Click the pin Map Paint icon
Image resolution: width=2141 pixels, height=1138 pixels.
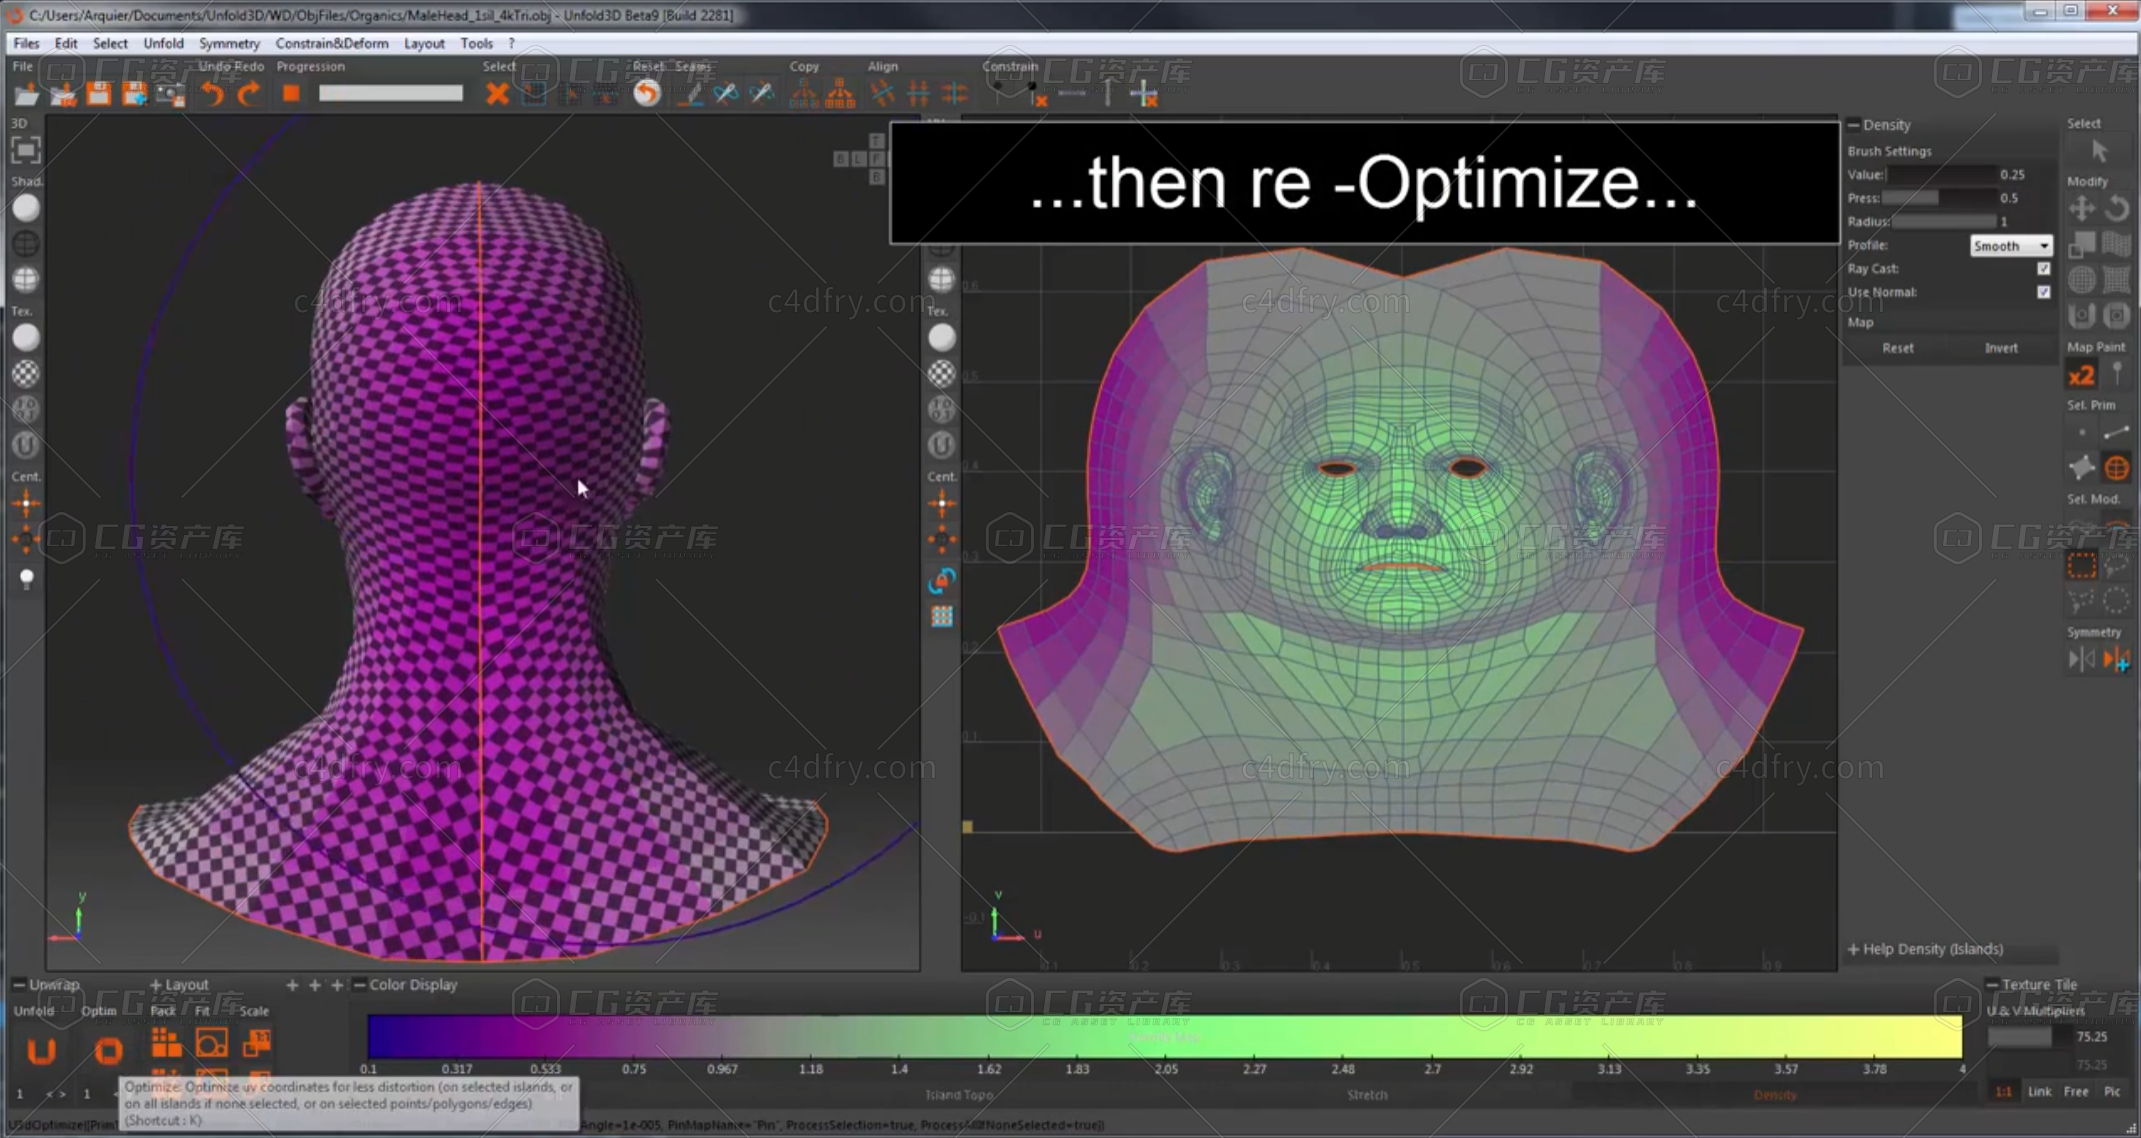2117,375
